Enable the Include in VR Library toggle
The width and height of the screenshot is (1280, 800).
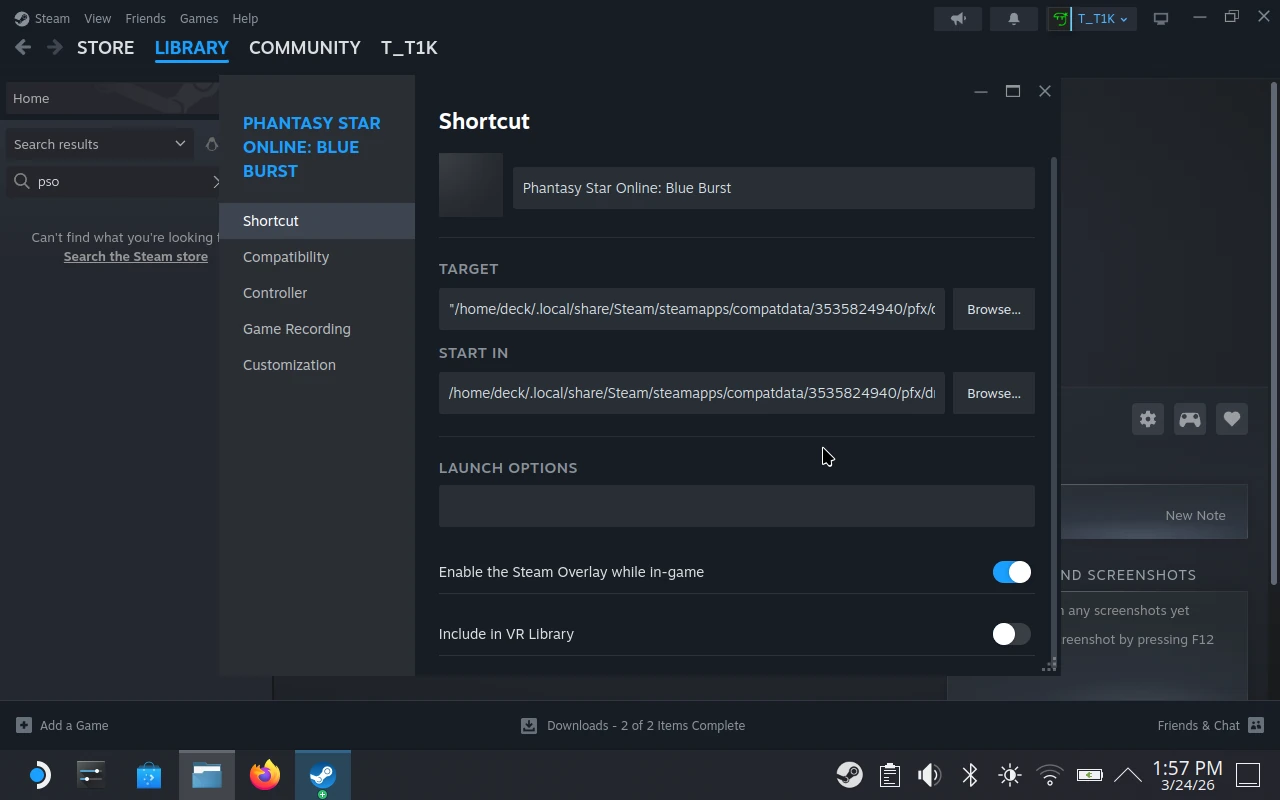(x=1010, y=633)
